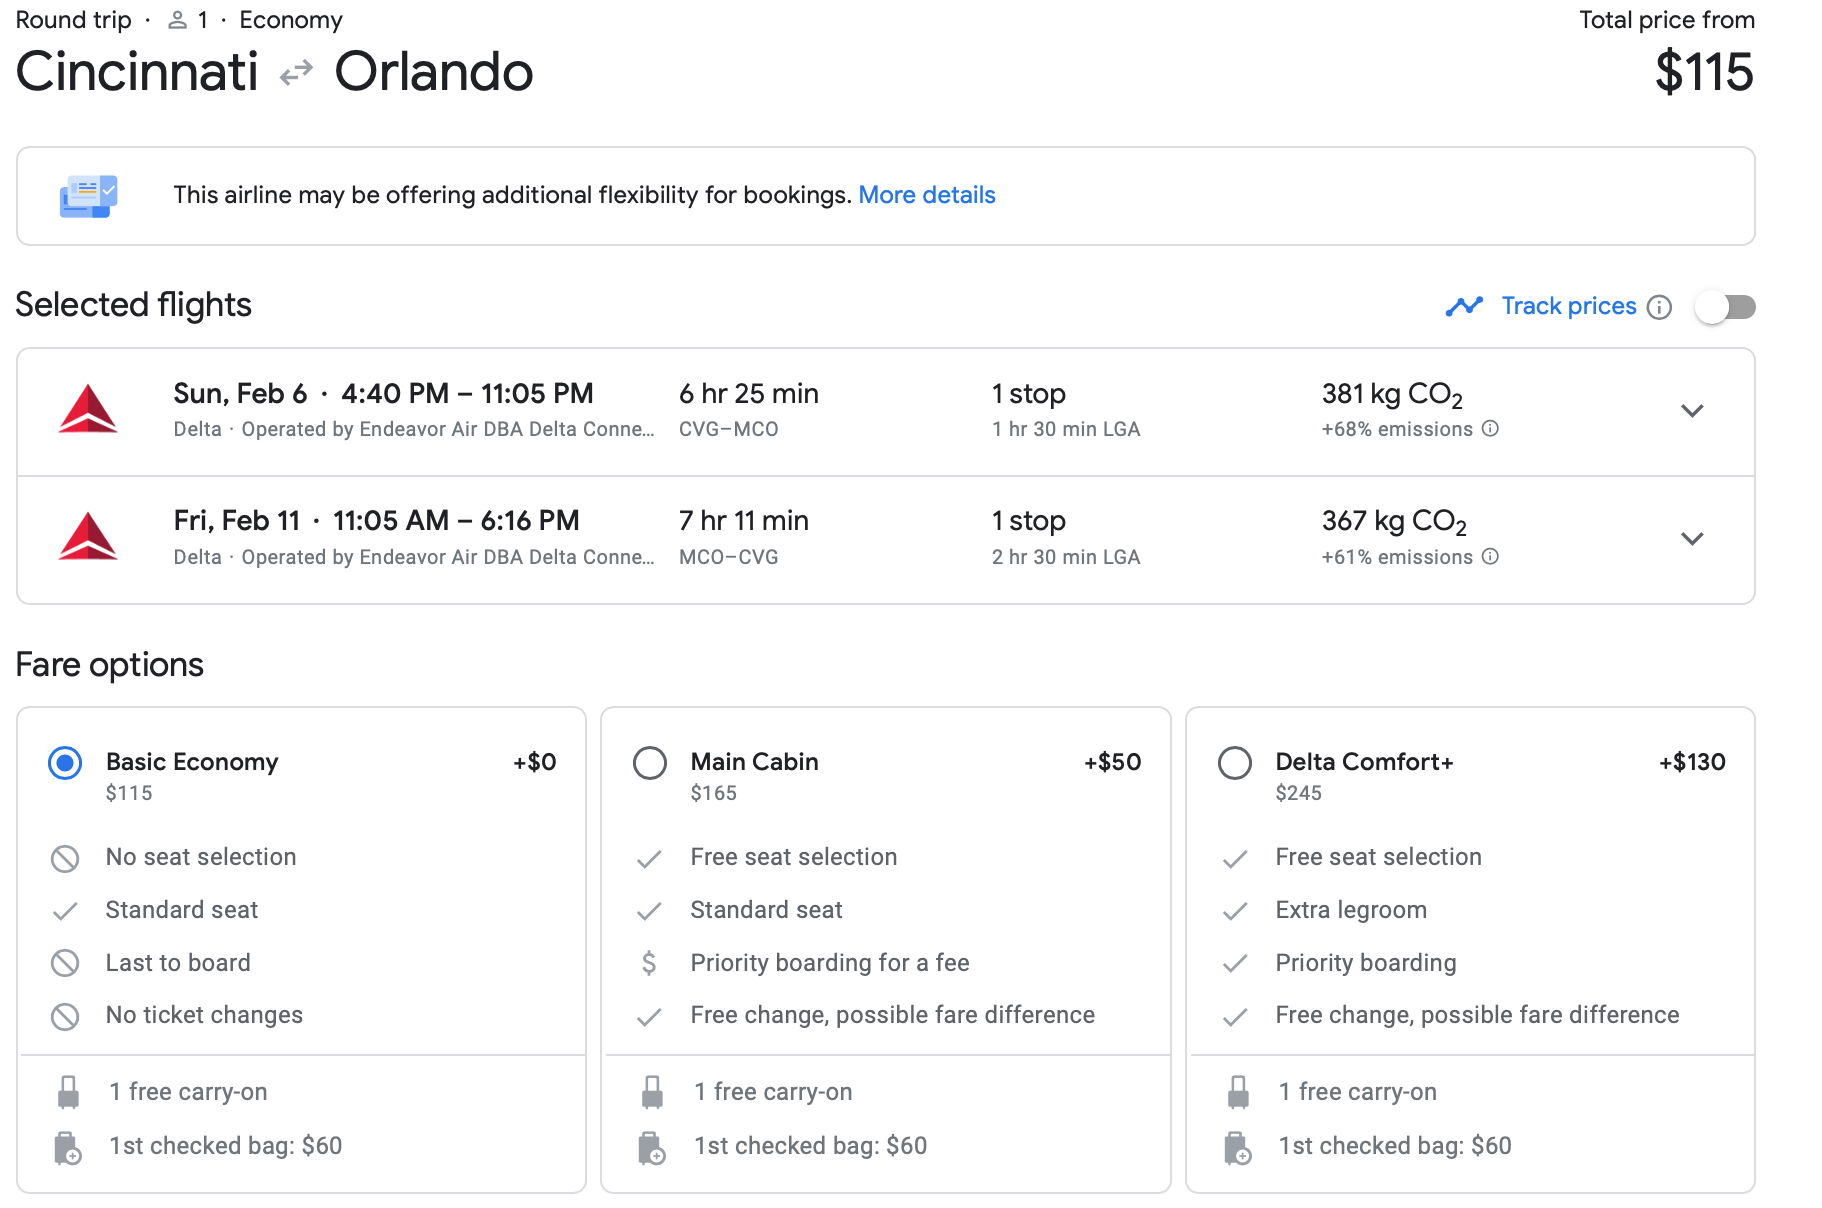
Task: Click Delta logo on Feb 6 flight
Action: 88,410
